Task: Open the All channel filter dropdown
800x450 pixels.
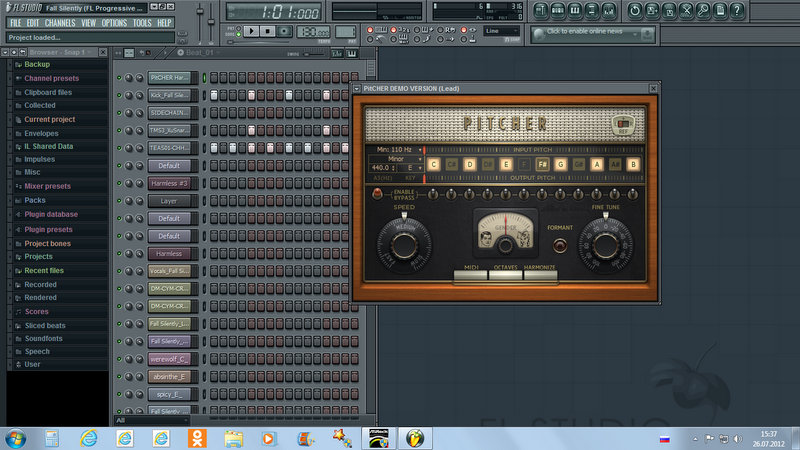Action: coord(152,420)
